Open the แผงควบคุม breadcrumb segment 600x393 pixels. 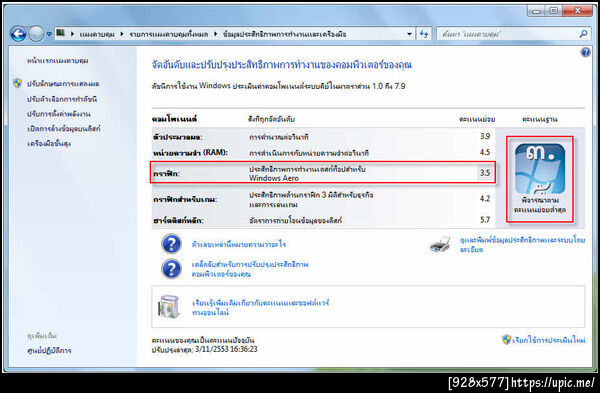pyautogui.click(x=97, y=34)
